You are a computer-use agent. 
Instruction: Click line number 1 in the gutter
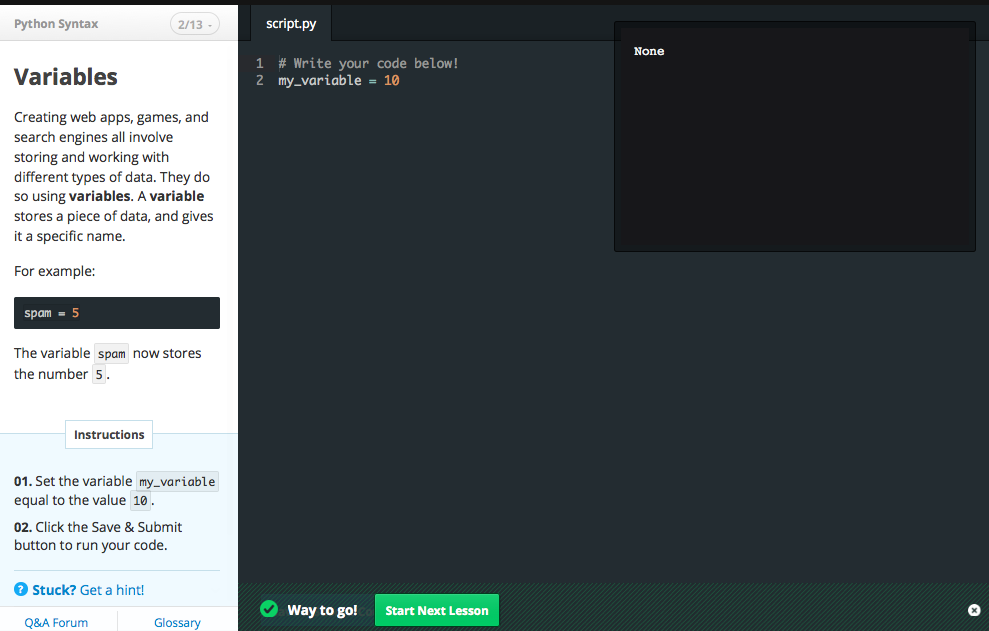click(x=260, y=63)
